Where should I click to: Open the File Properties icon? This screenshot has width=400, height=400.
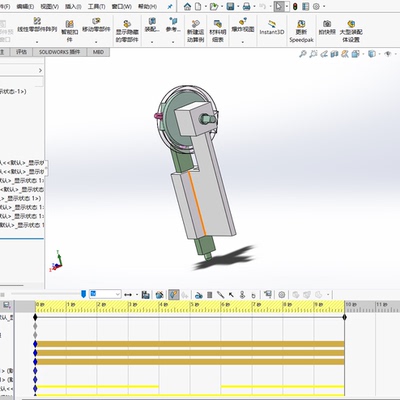tap(305, 6)
